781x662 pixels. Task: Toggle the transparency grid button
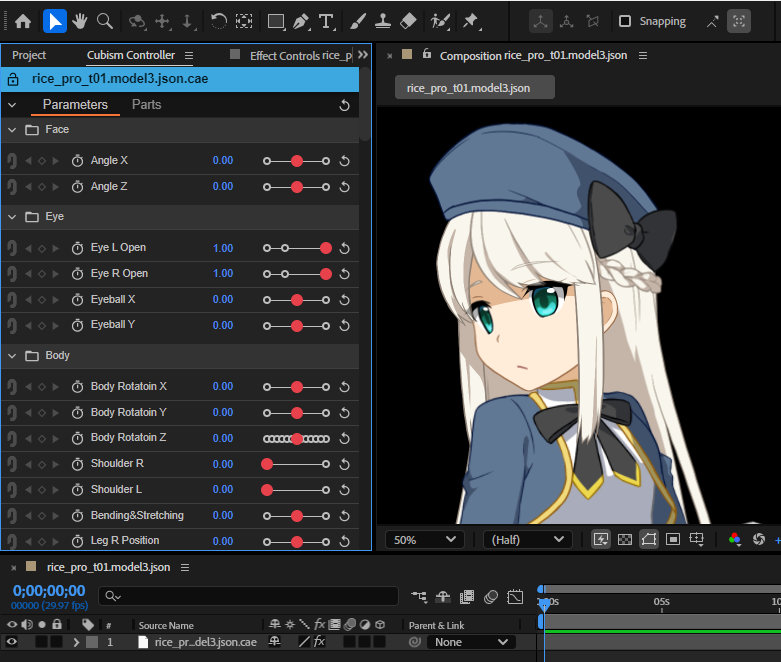point(625,539)
